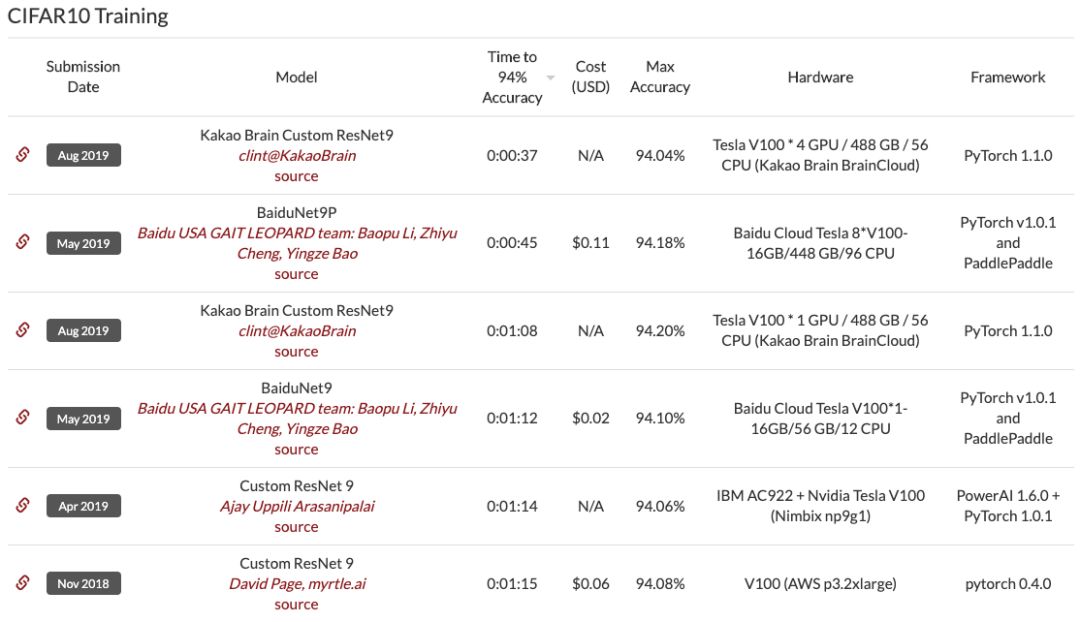Click the link icon beside Nov 2018 entry
1080x622 pixels.
coord(22,583)
